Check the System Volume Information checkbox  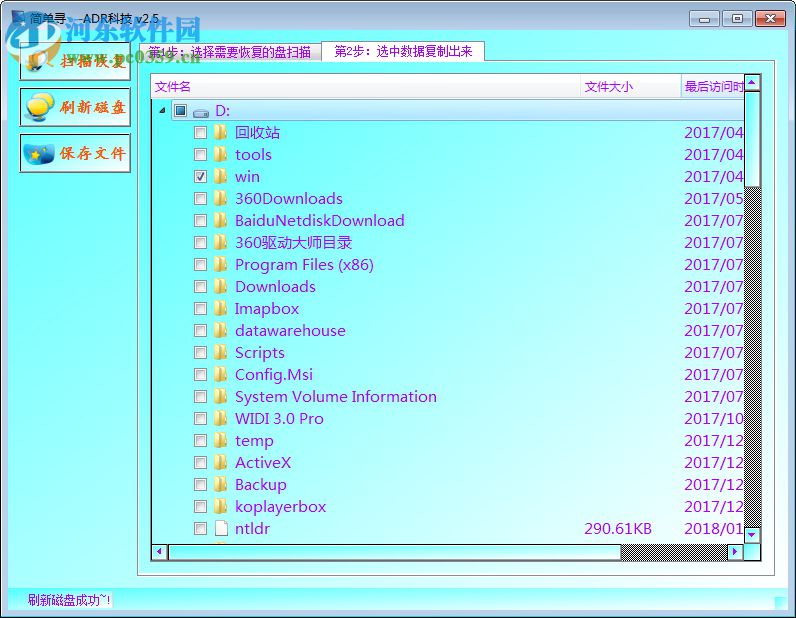[x=201, y=397]
